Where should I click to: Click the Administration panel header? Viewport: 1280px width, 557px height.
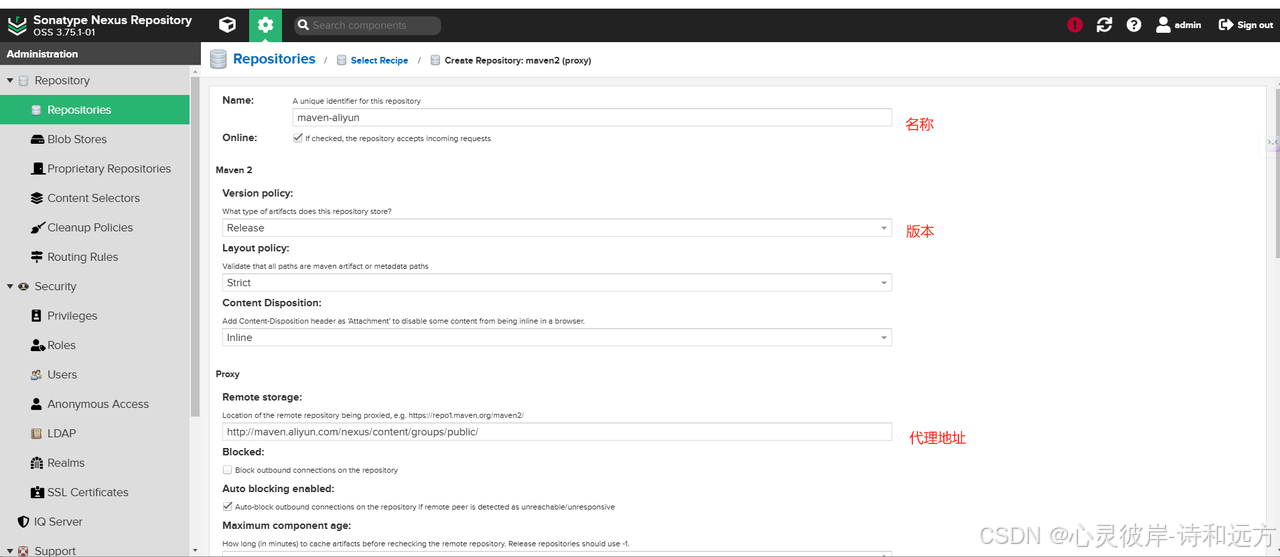pyautogui.click(x=100, y=53)
